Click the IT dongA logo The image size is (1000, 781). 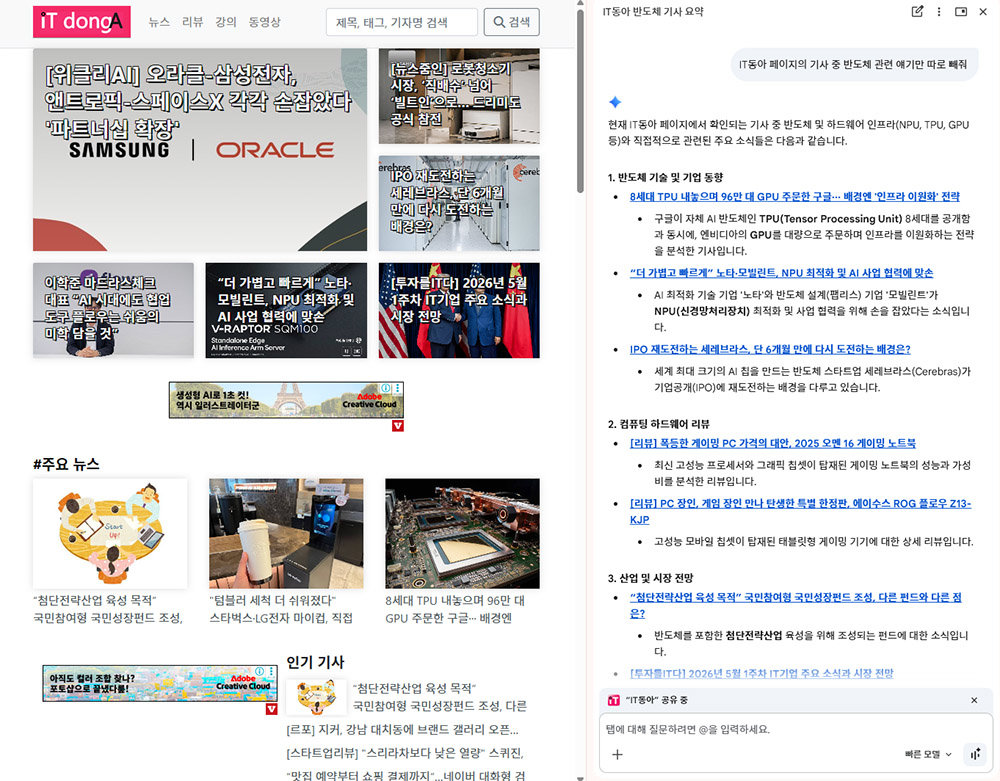tap(82, 22)
